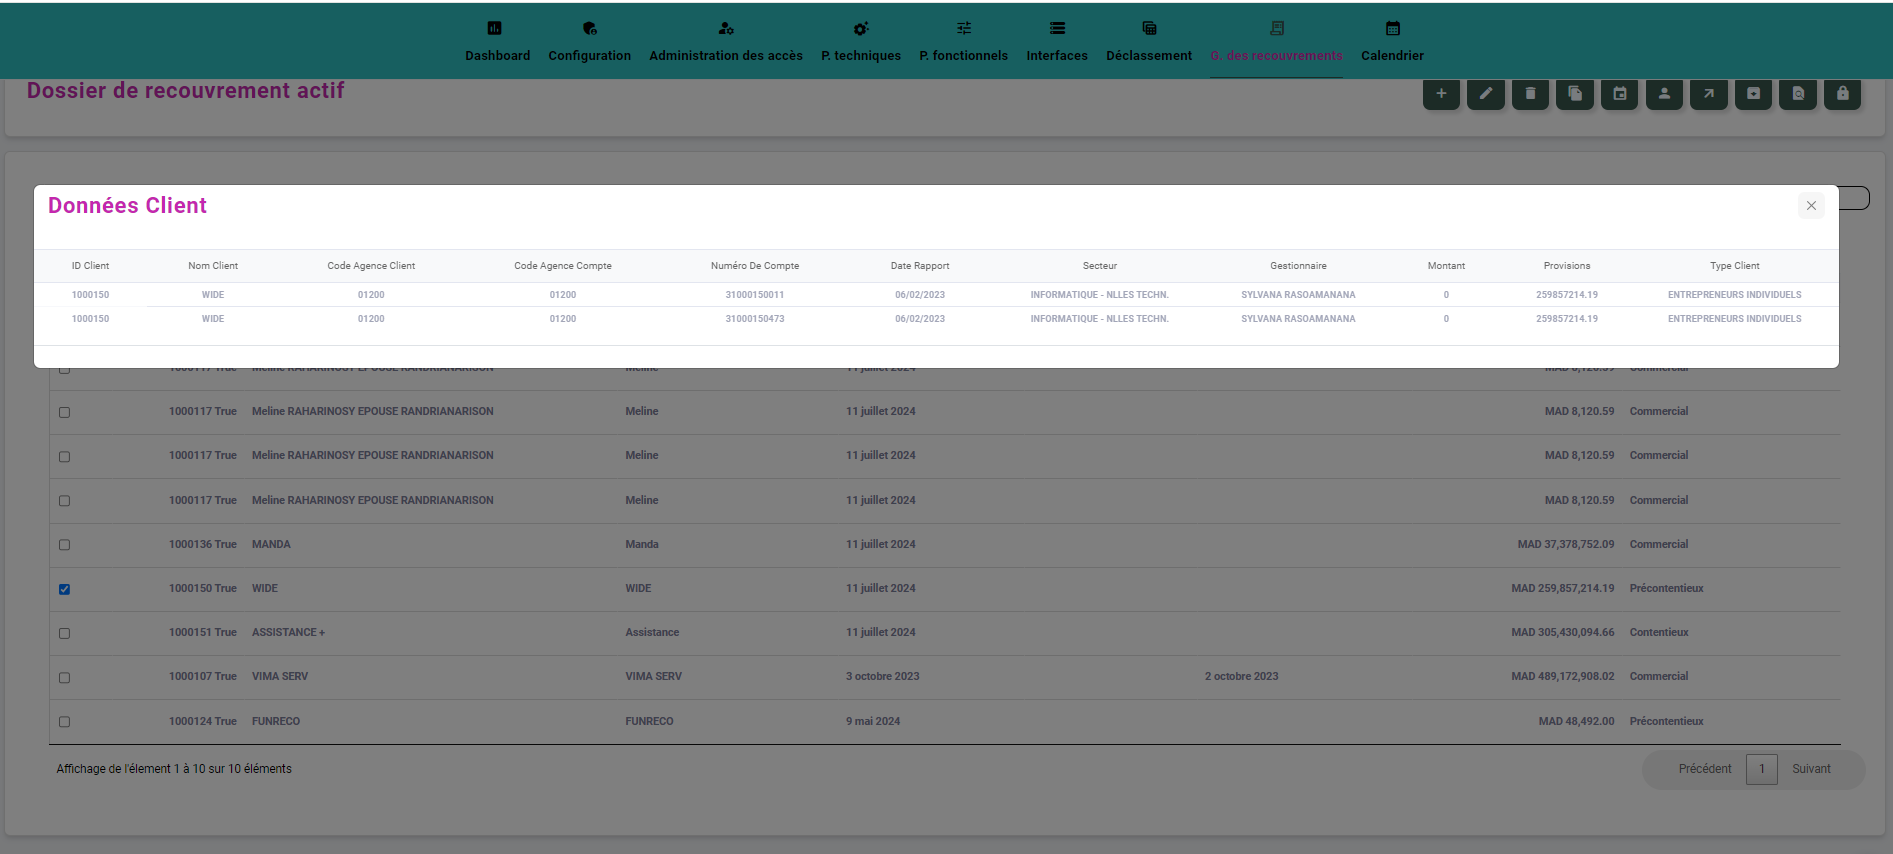Click the pencil edit toolbar icon
The image size is (1893, 854).
1486,94
